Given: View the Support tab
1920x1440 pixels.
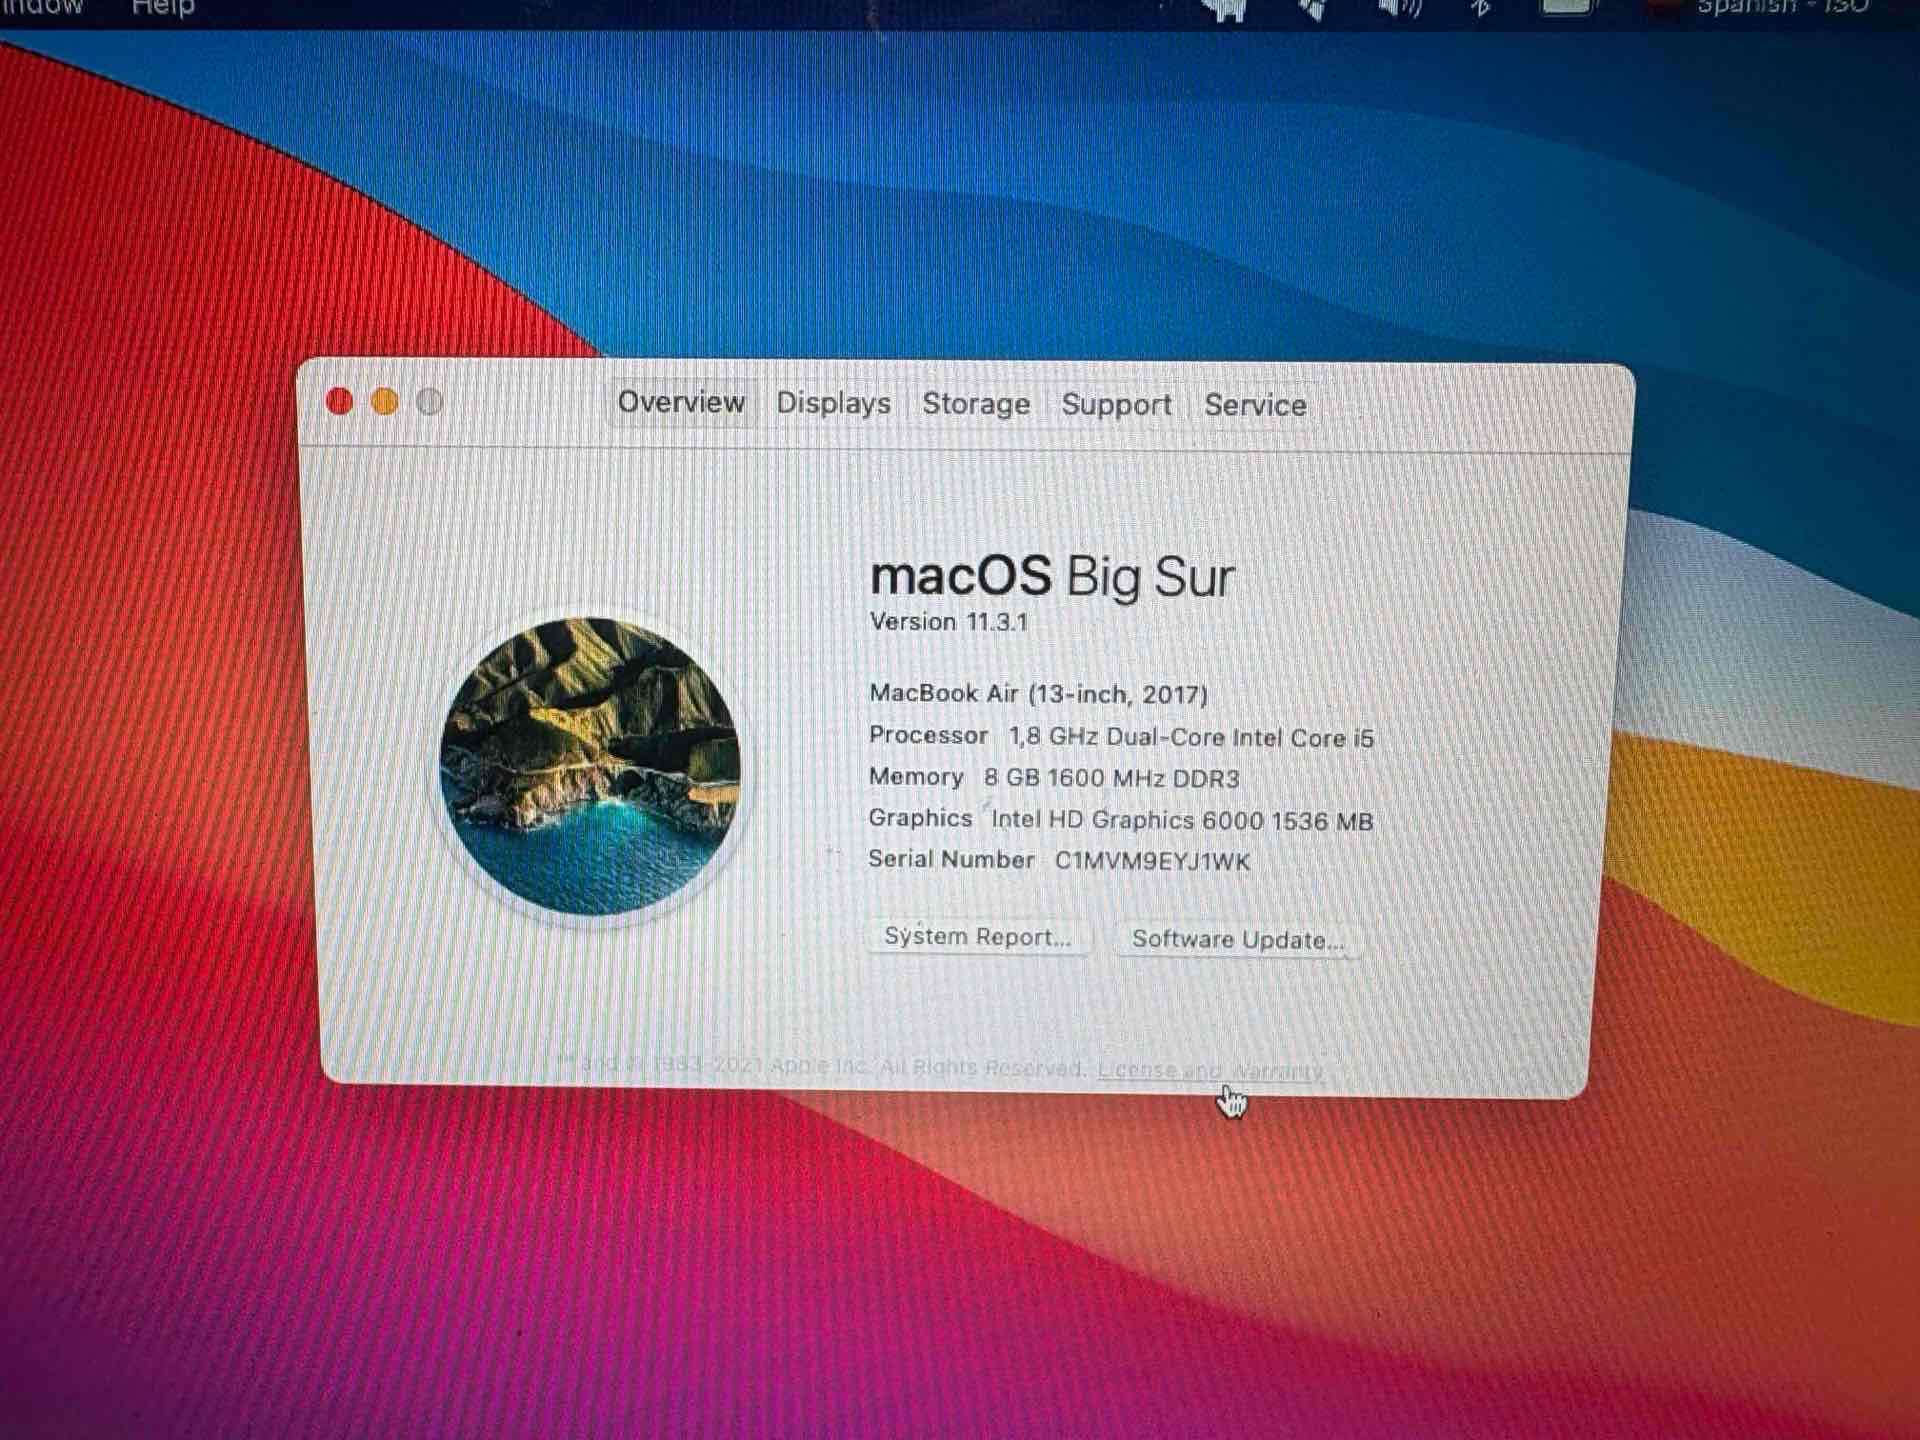Looking at the screenshot, I should point(1116,404).
